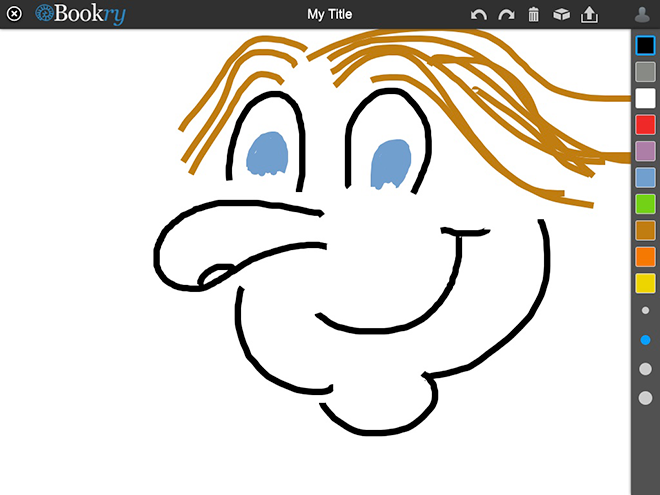Click the Bookry logo

point(80,14)
